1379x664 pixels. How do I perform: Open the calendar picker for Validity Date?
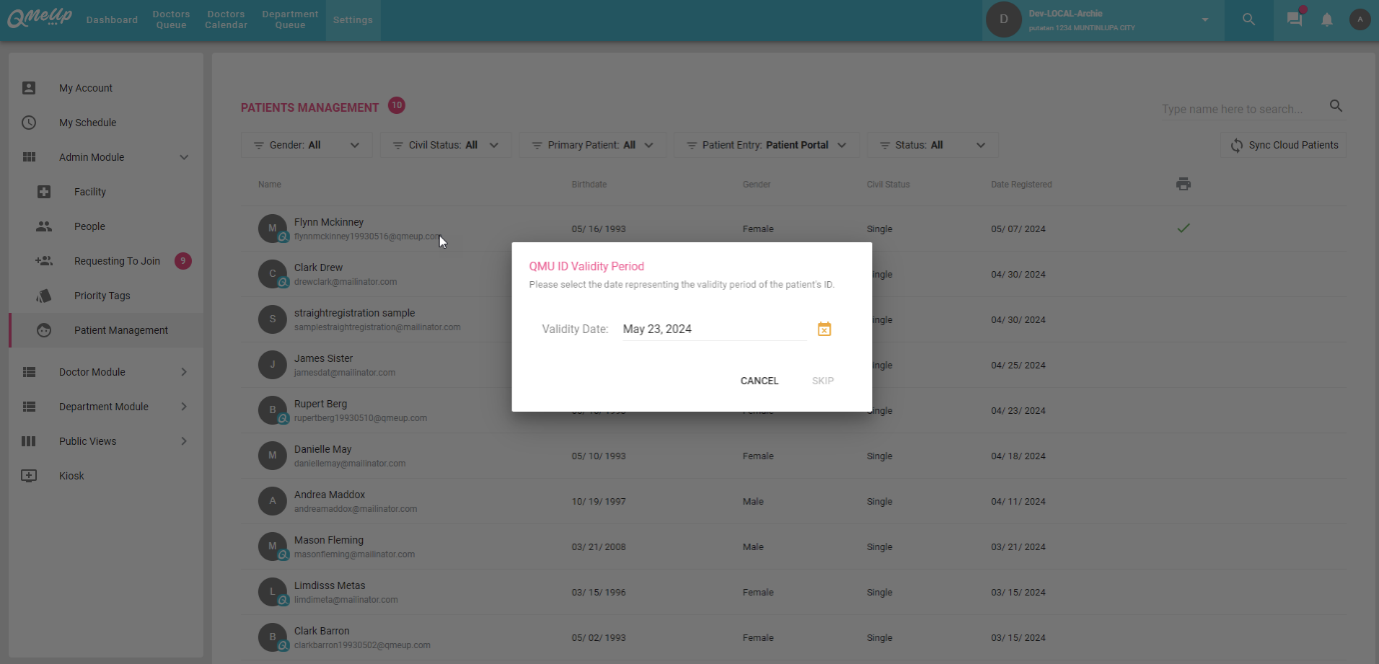[x=824, y=329]
